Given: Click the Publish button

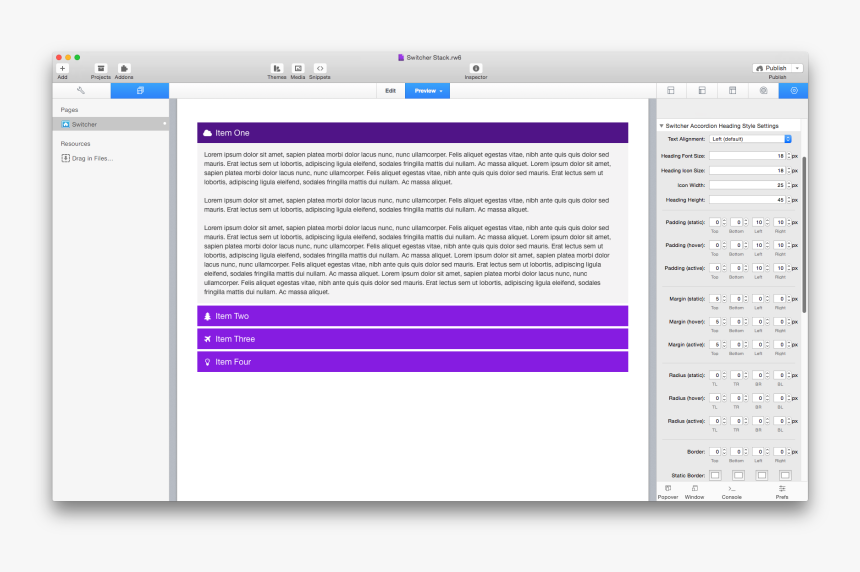Looking at the screenshot, I should click(x=772, y=68).
